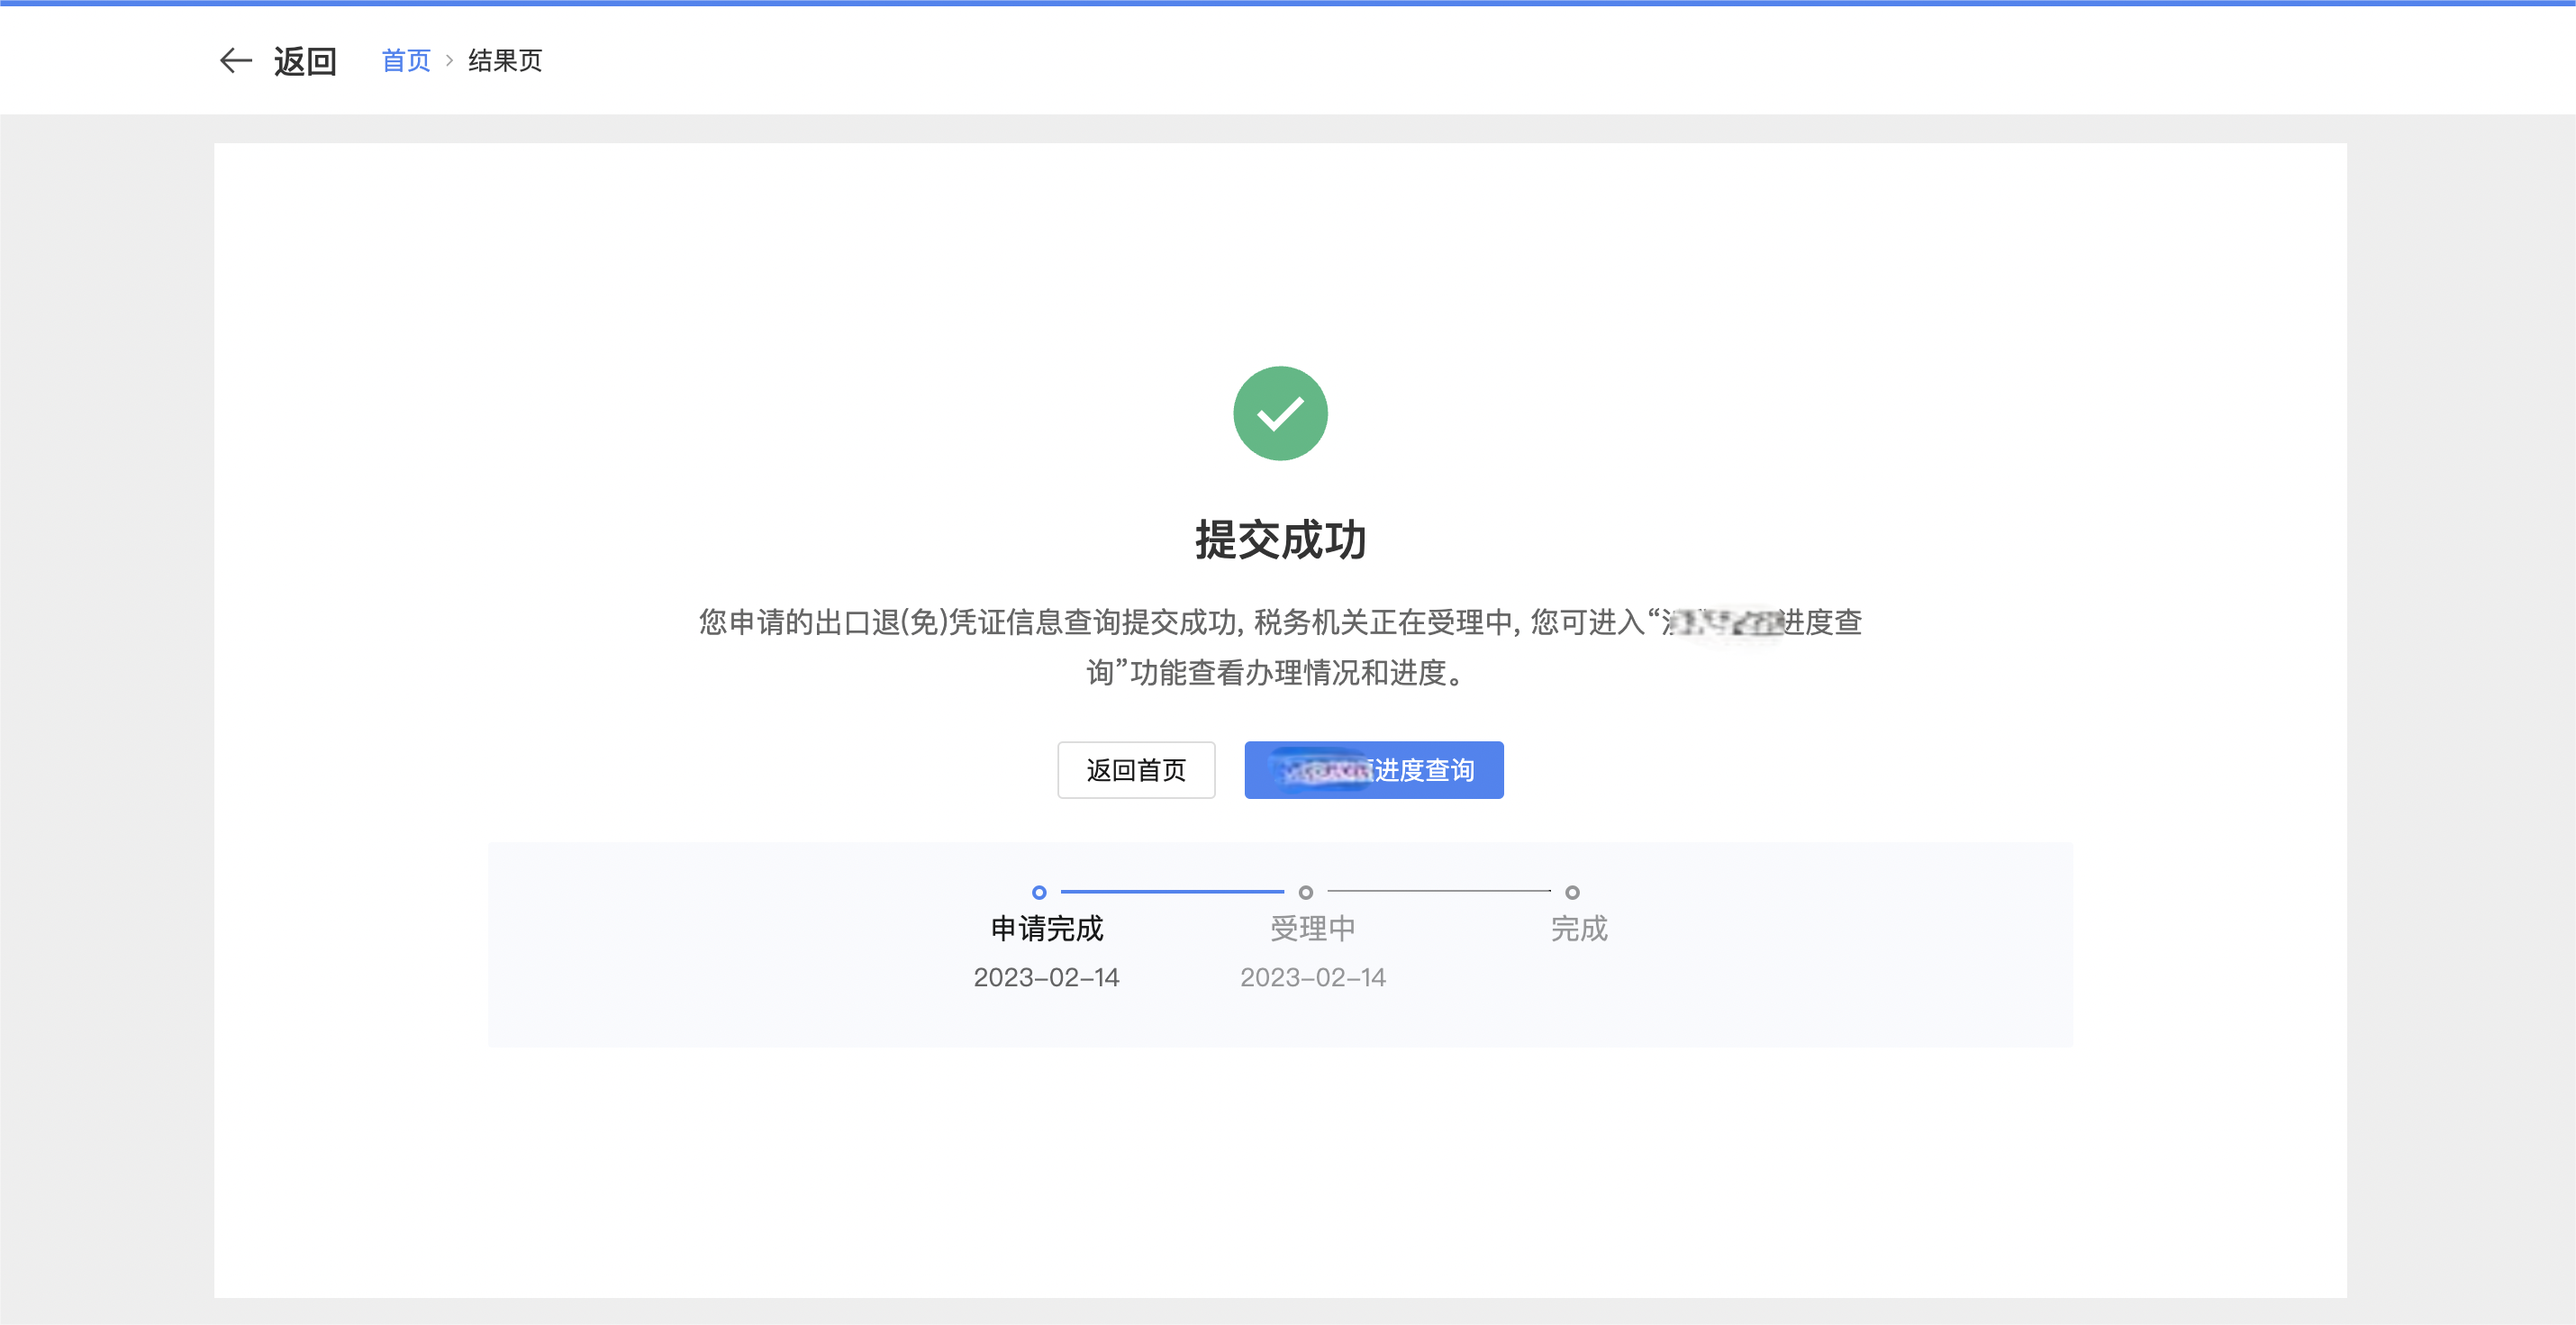Open the blue 进度查询 button
The height and width of the screenshot is (1325, 2576).
(x=1373, y=770)
